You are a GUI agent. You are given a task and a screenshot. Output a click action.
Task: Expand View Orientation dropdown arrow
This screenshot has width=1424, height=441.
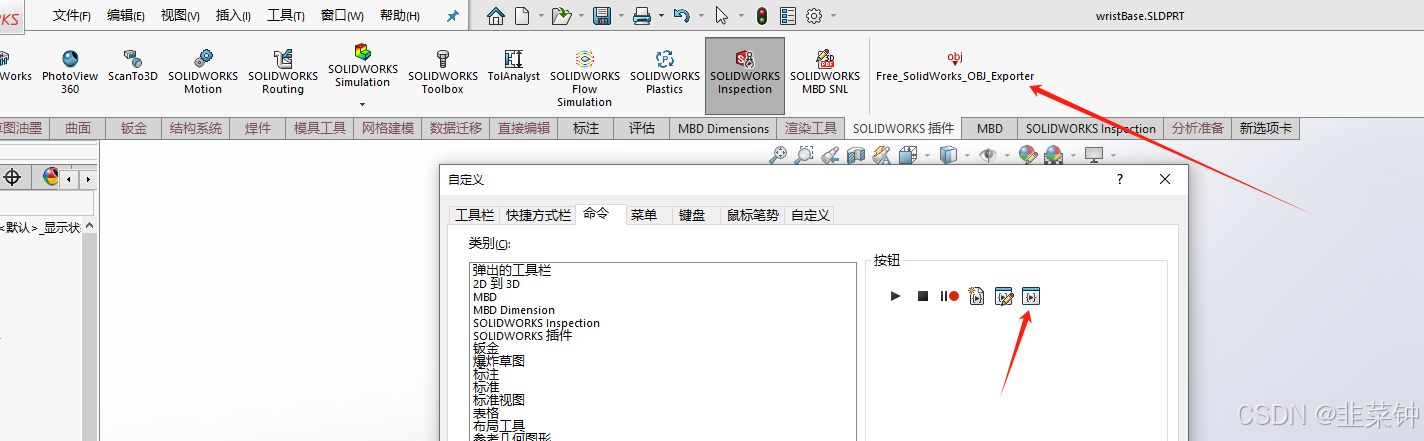[927, 156]
